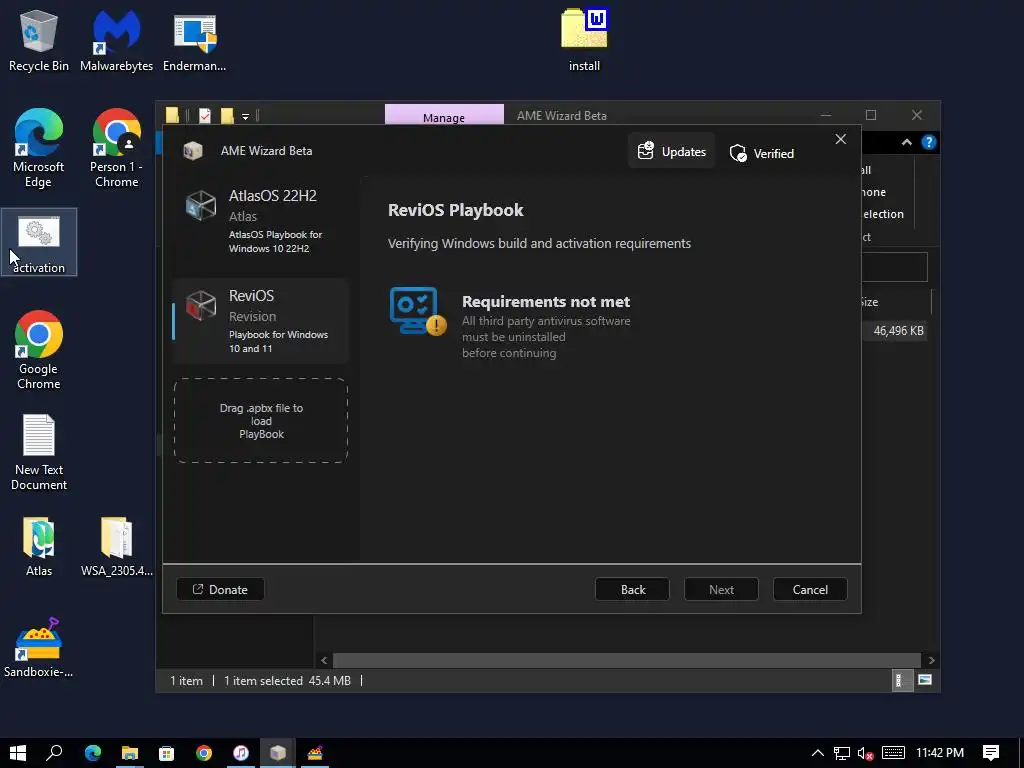Open the quick access toolbar dropdown
1024x768 pixels.
246,117
